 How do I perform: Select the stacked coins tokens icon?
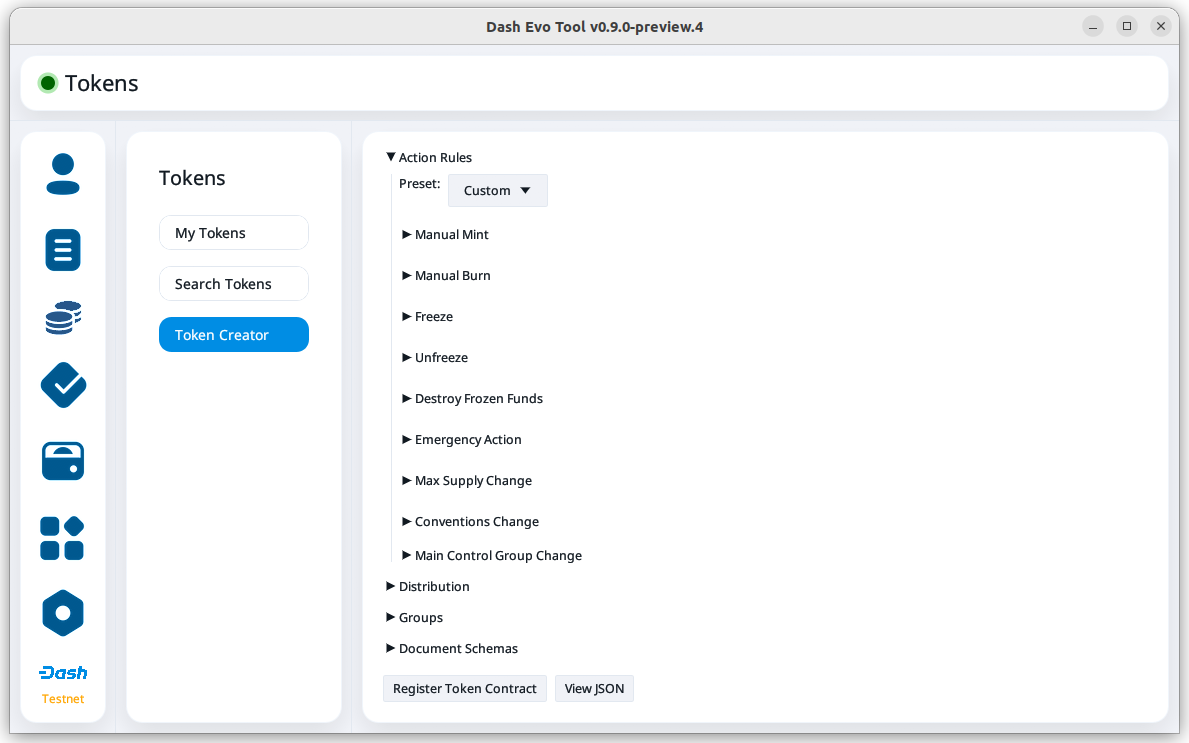coord(63,318)
